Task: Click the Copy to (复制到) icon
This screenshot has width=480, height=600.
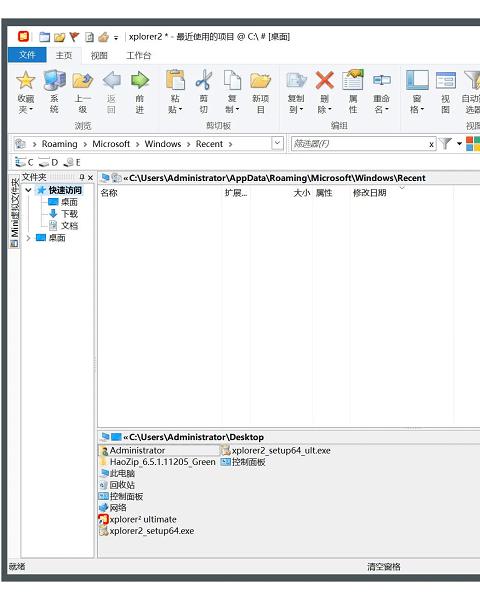Action: tap(296, 80)
